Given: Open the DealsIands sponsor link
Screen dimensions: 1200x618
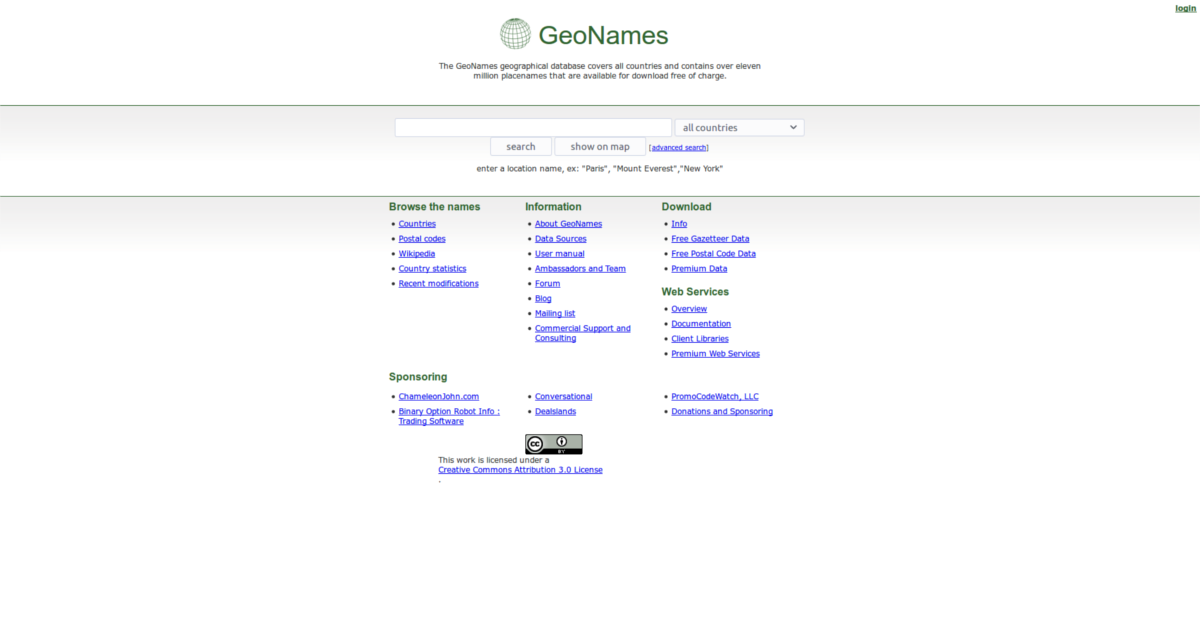Looking at the screenshot, I should (x=555, y=412).
